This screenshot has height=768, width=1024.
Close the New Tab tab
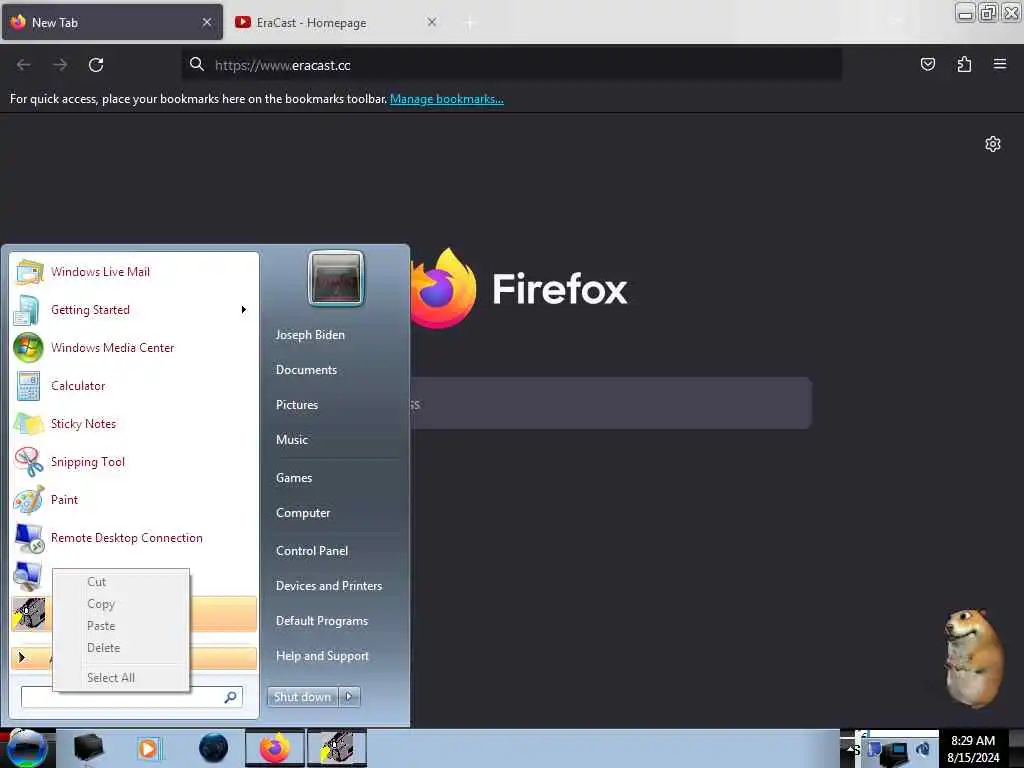[207, 22]
